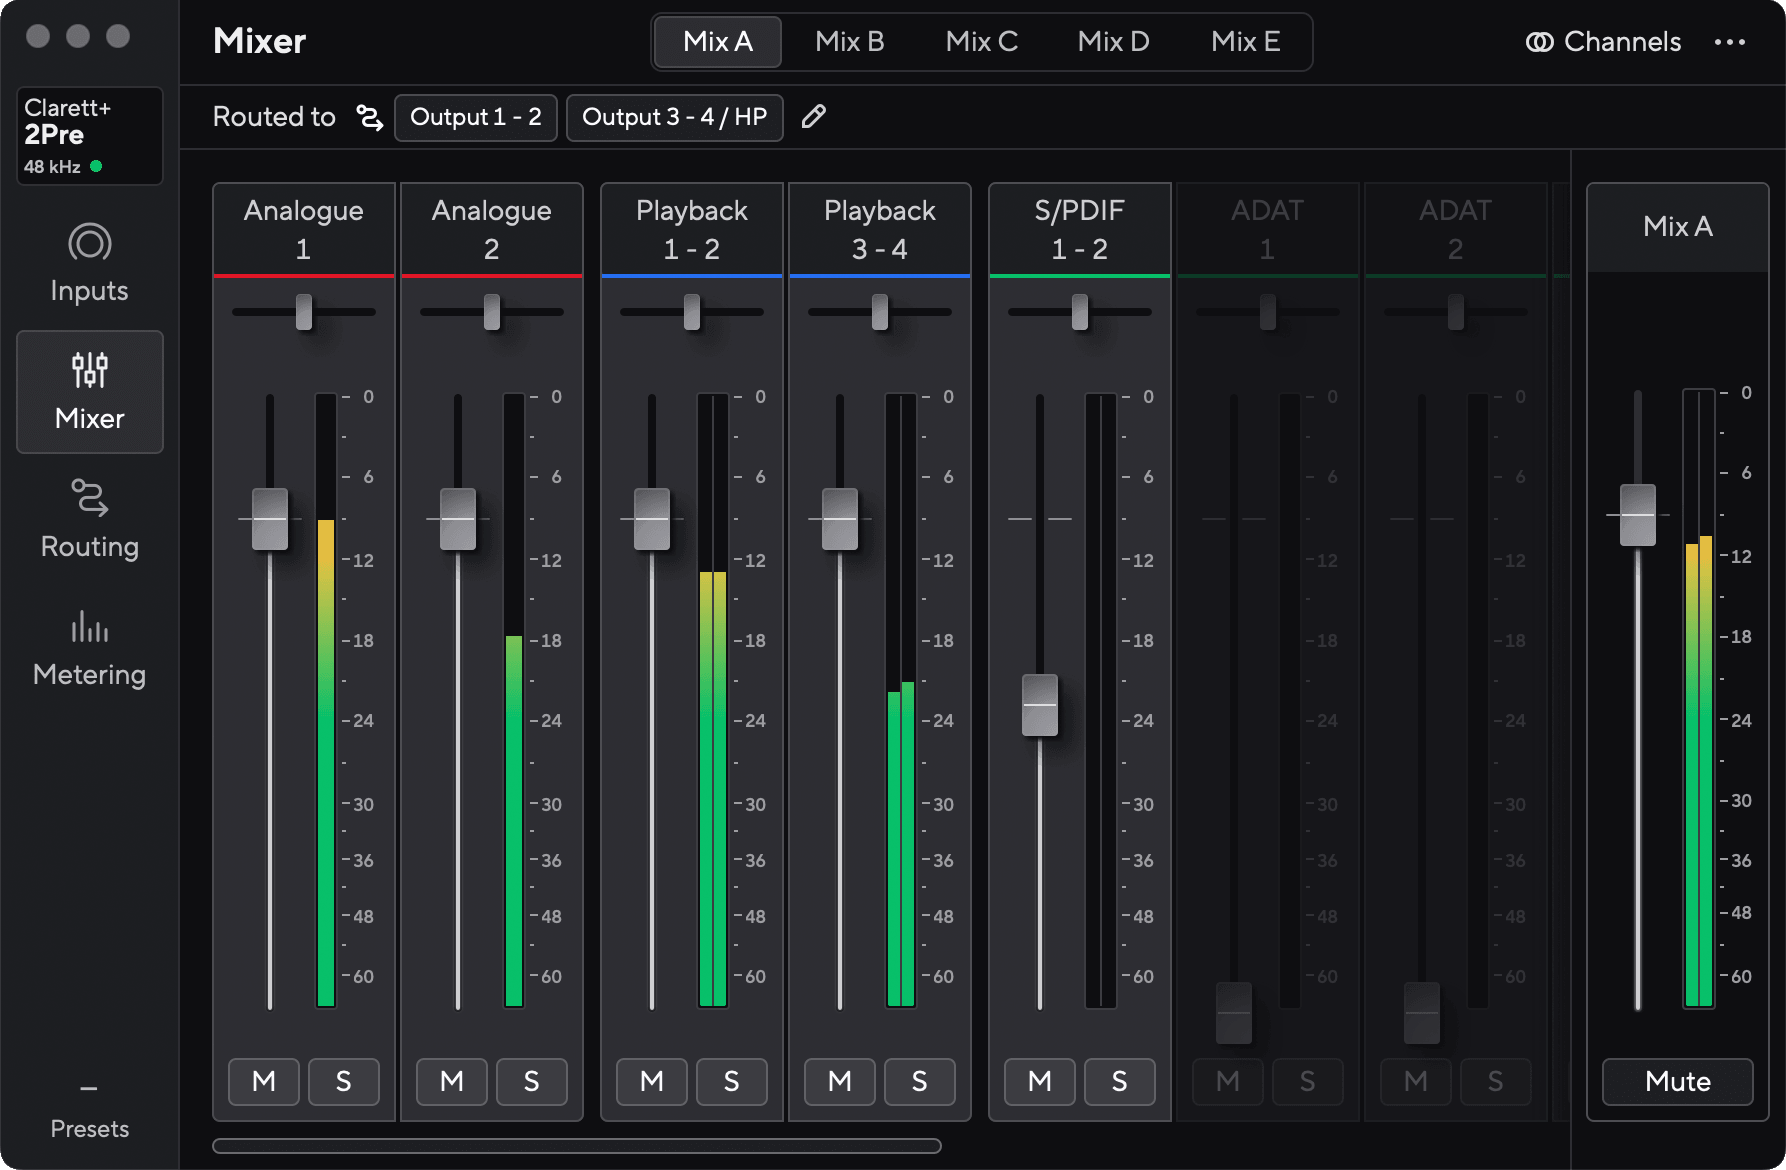Switch to the Mix C tab
Image resolution: width=1786 pixels, height=1170 pixels.
982,42
